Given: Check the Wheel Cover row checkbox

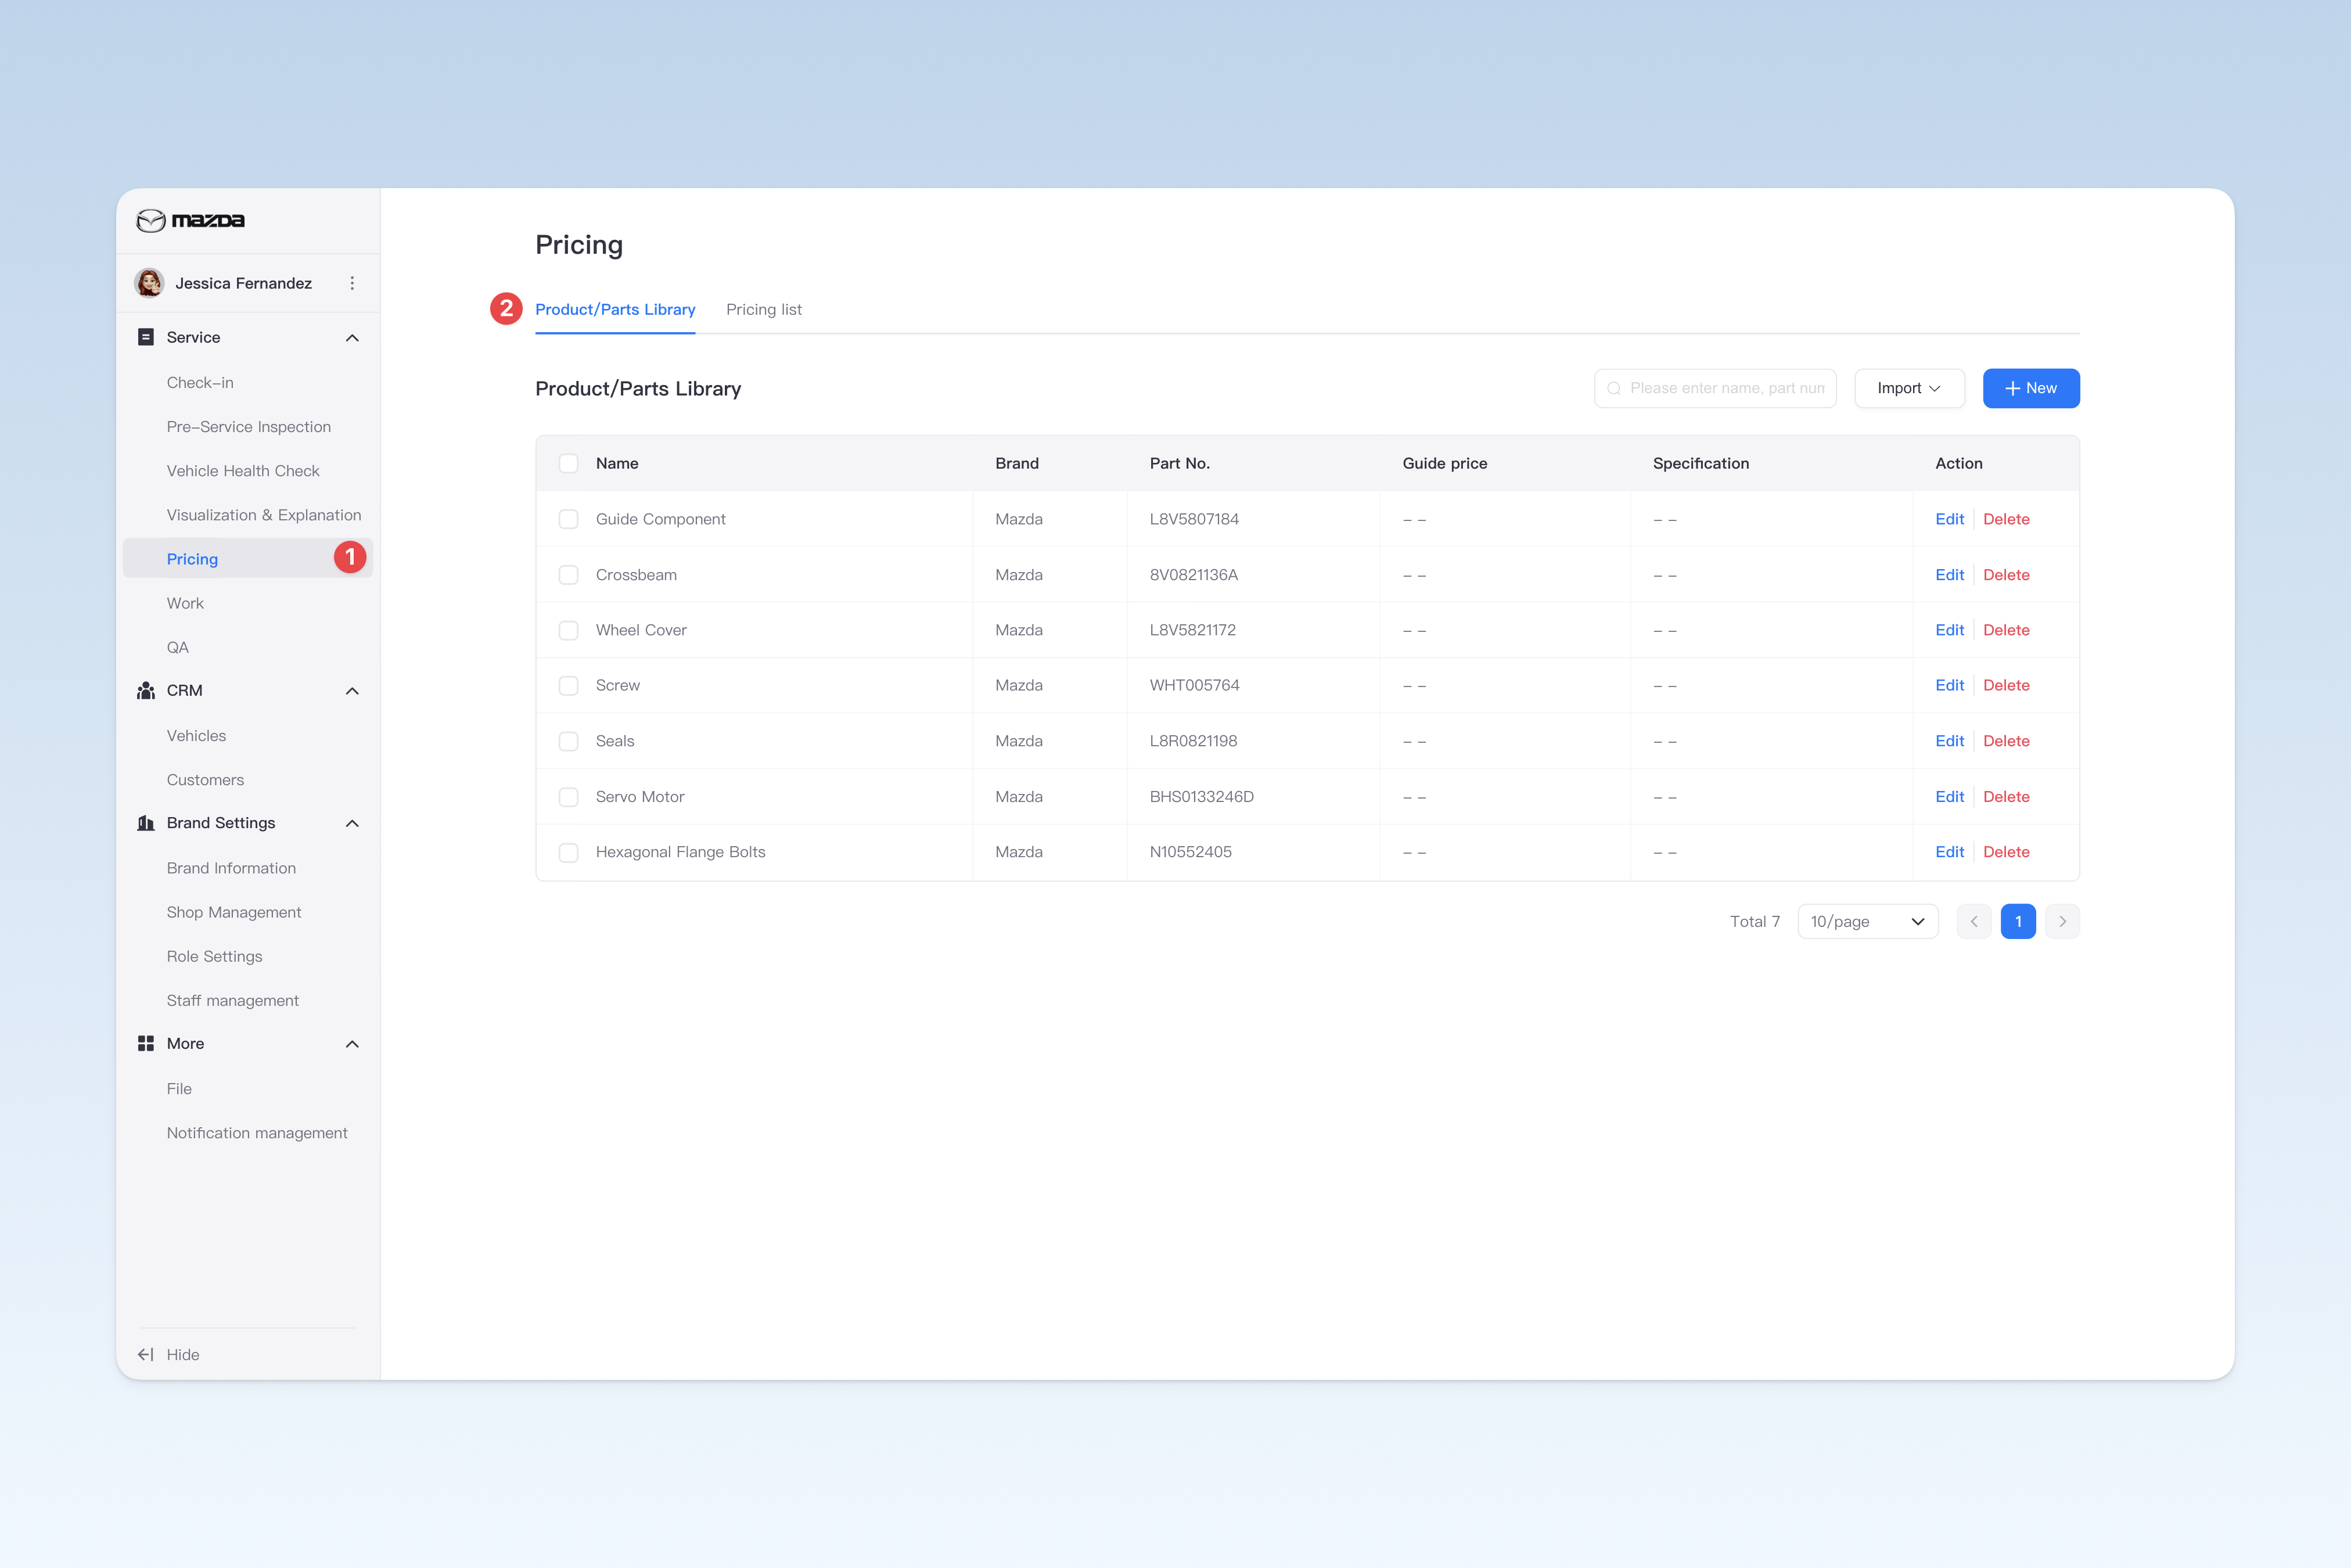Looking at the screenshot, I should tap(568, 630).
